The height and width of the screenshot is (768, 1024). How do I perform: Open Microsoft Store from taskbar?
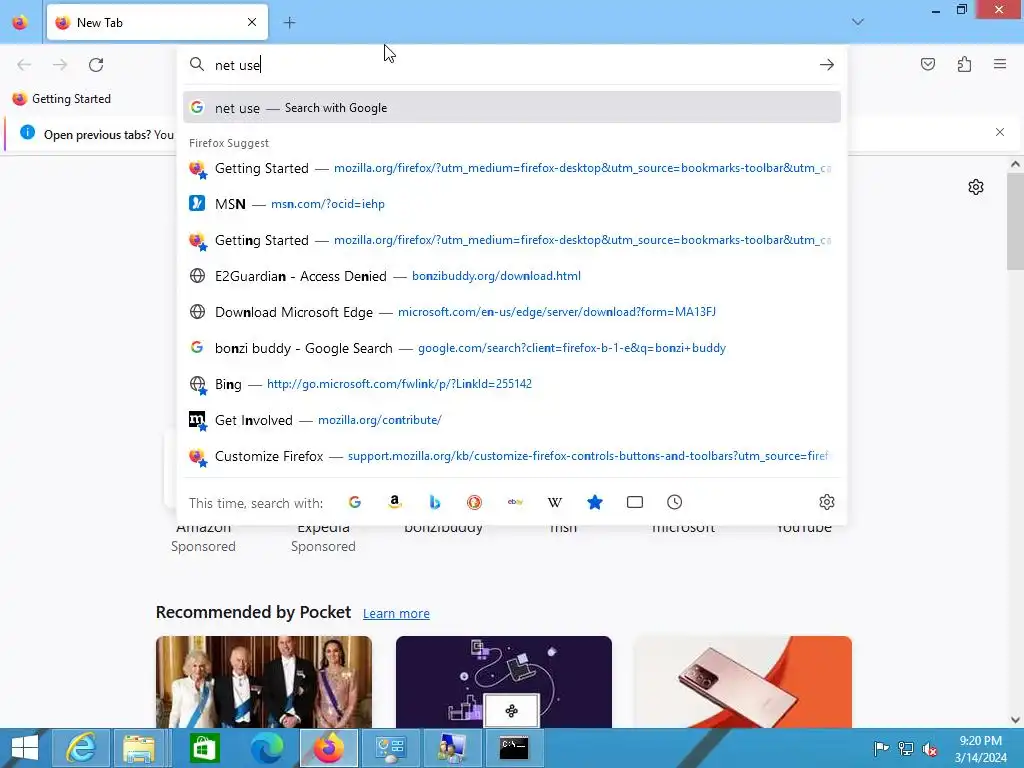[x=204, y=748]
